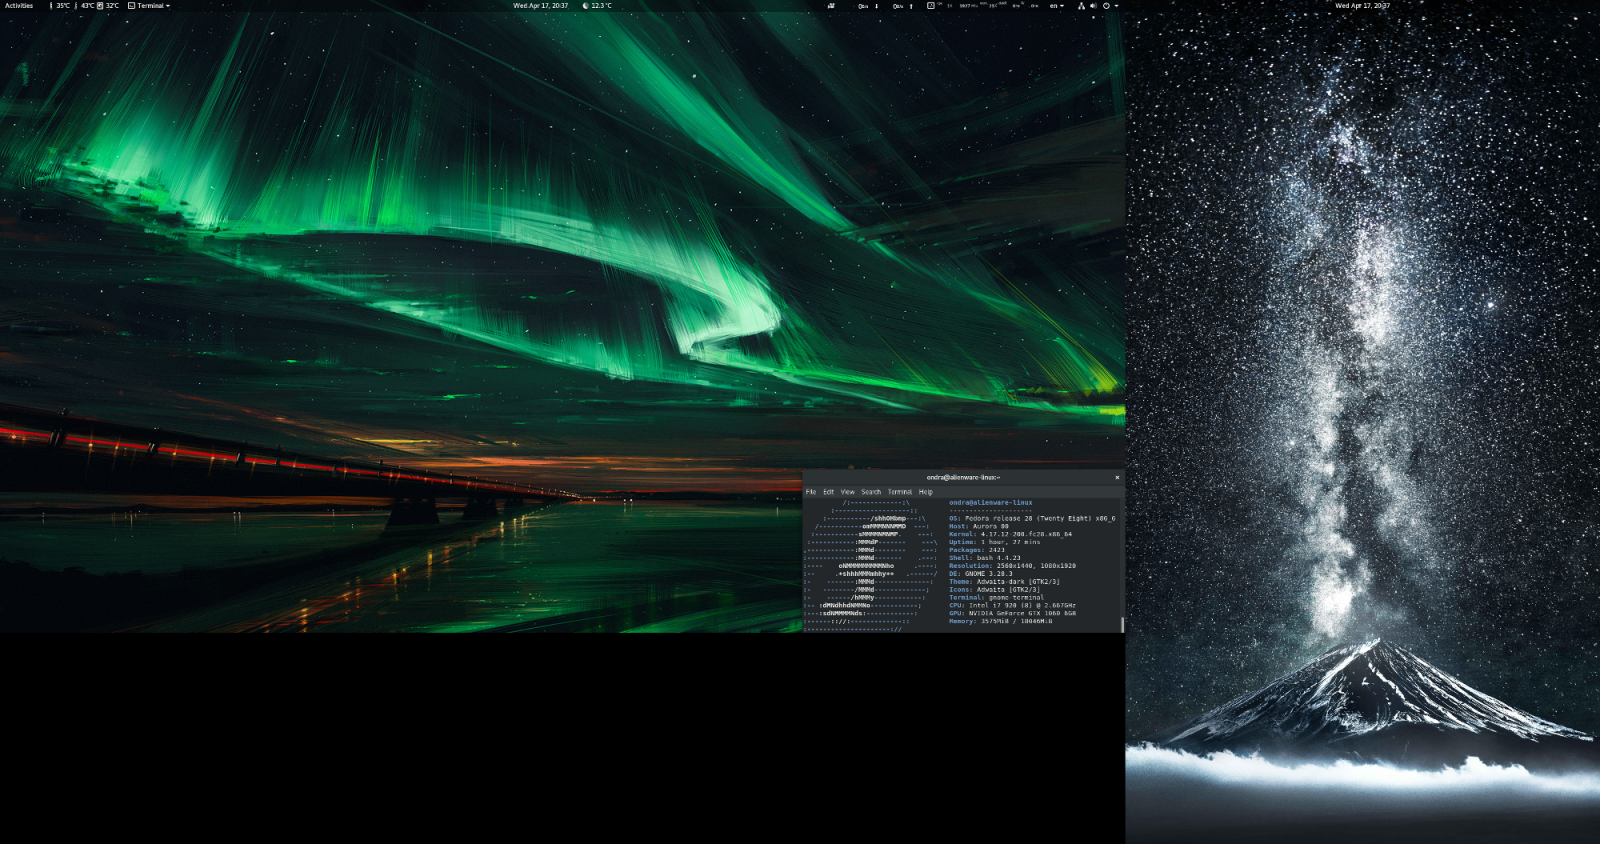The image size is (1600, 844).
Task: Click the terminal vertical scrollbar handle
Action: tap(1122, 624)
